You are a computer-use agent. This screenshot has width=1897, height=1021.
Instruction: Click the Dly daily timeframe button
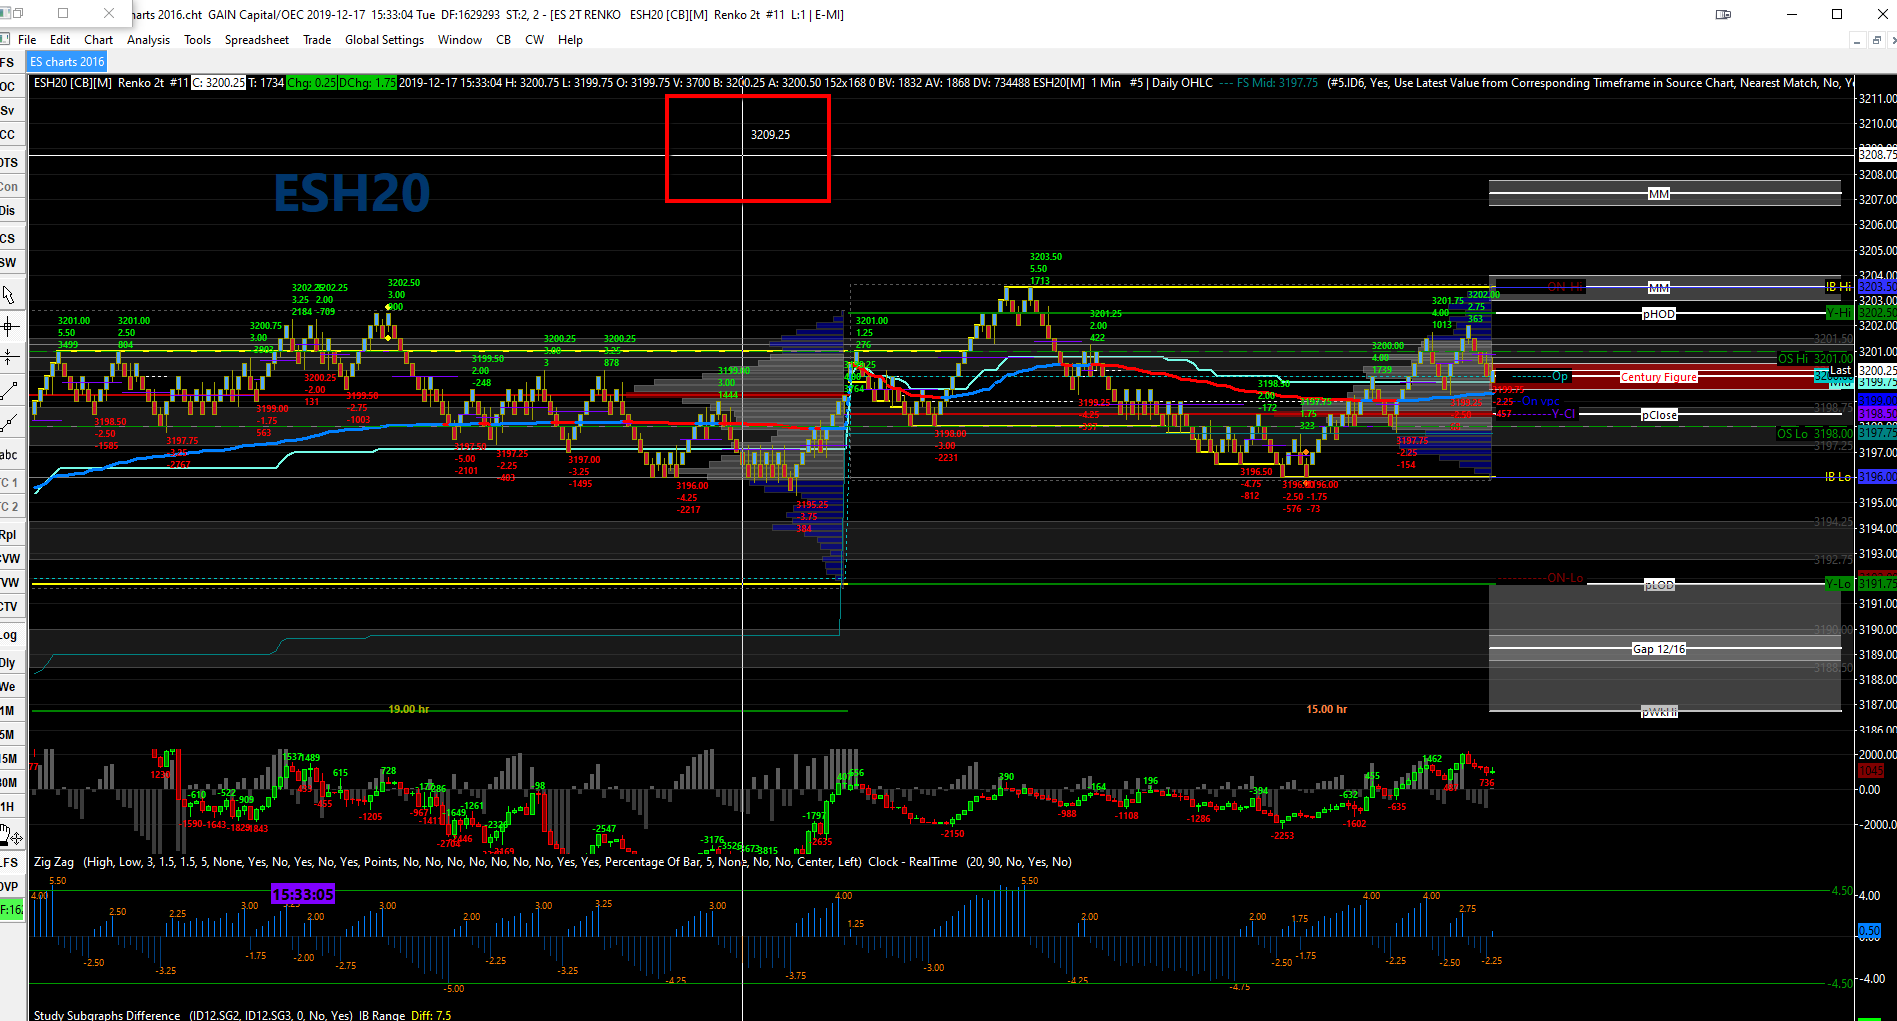9,663
